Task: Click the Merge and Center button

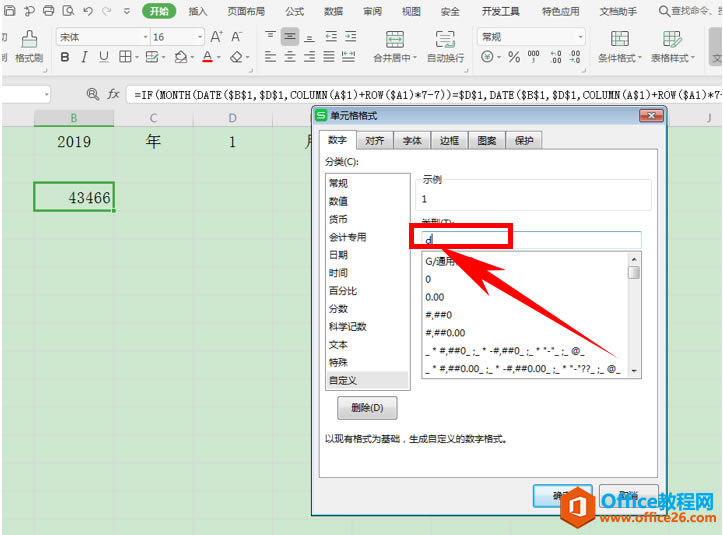Action: tap(395, 46)
